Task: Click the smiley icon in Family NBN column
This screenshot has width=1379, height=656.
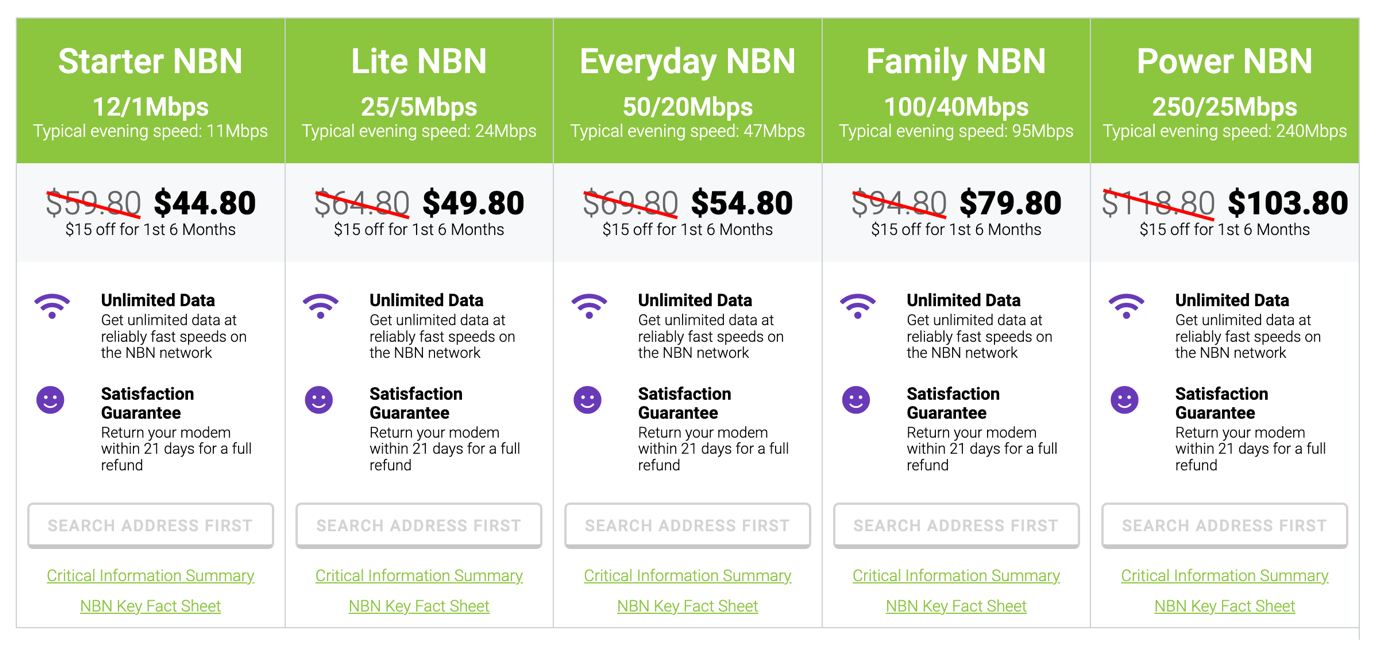Action: [857, 399]
